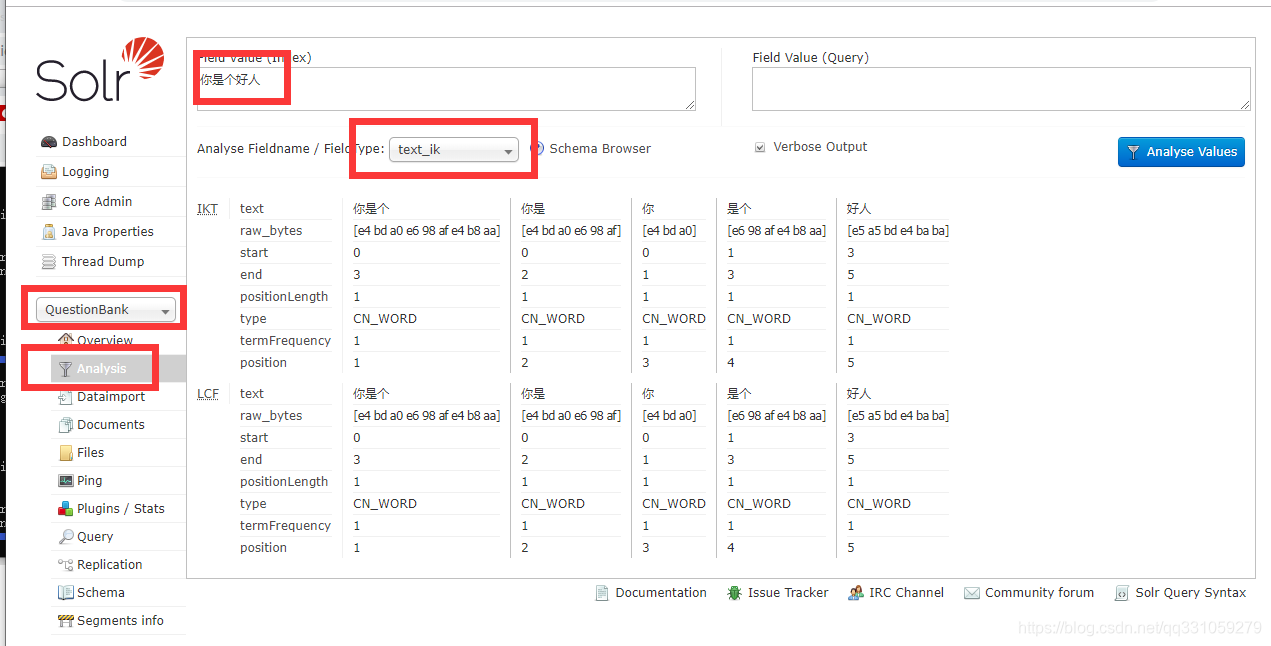The image size is (1271, 646).
Task: Select the Analysis tab
Action: point(98,368)
